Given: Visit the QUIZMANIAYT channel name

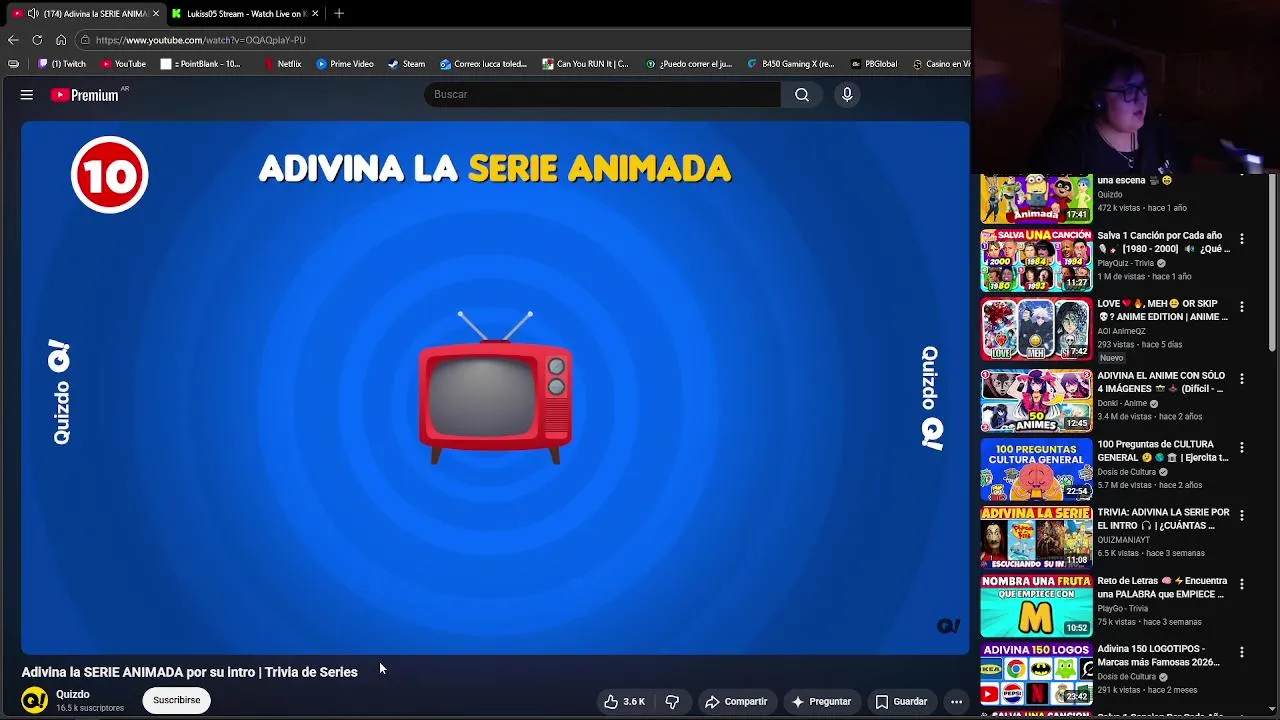Looking at the screenshot, I should [1123, 540].
